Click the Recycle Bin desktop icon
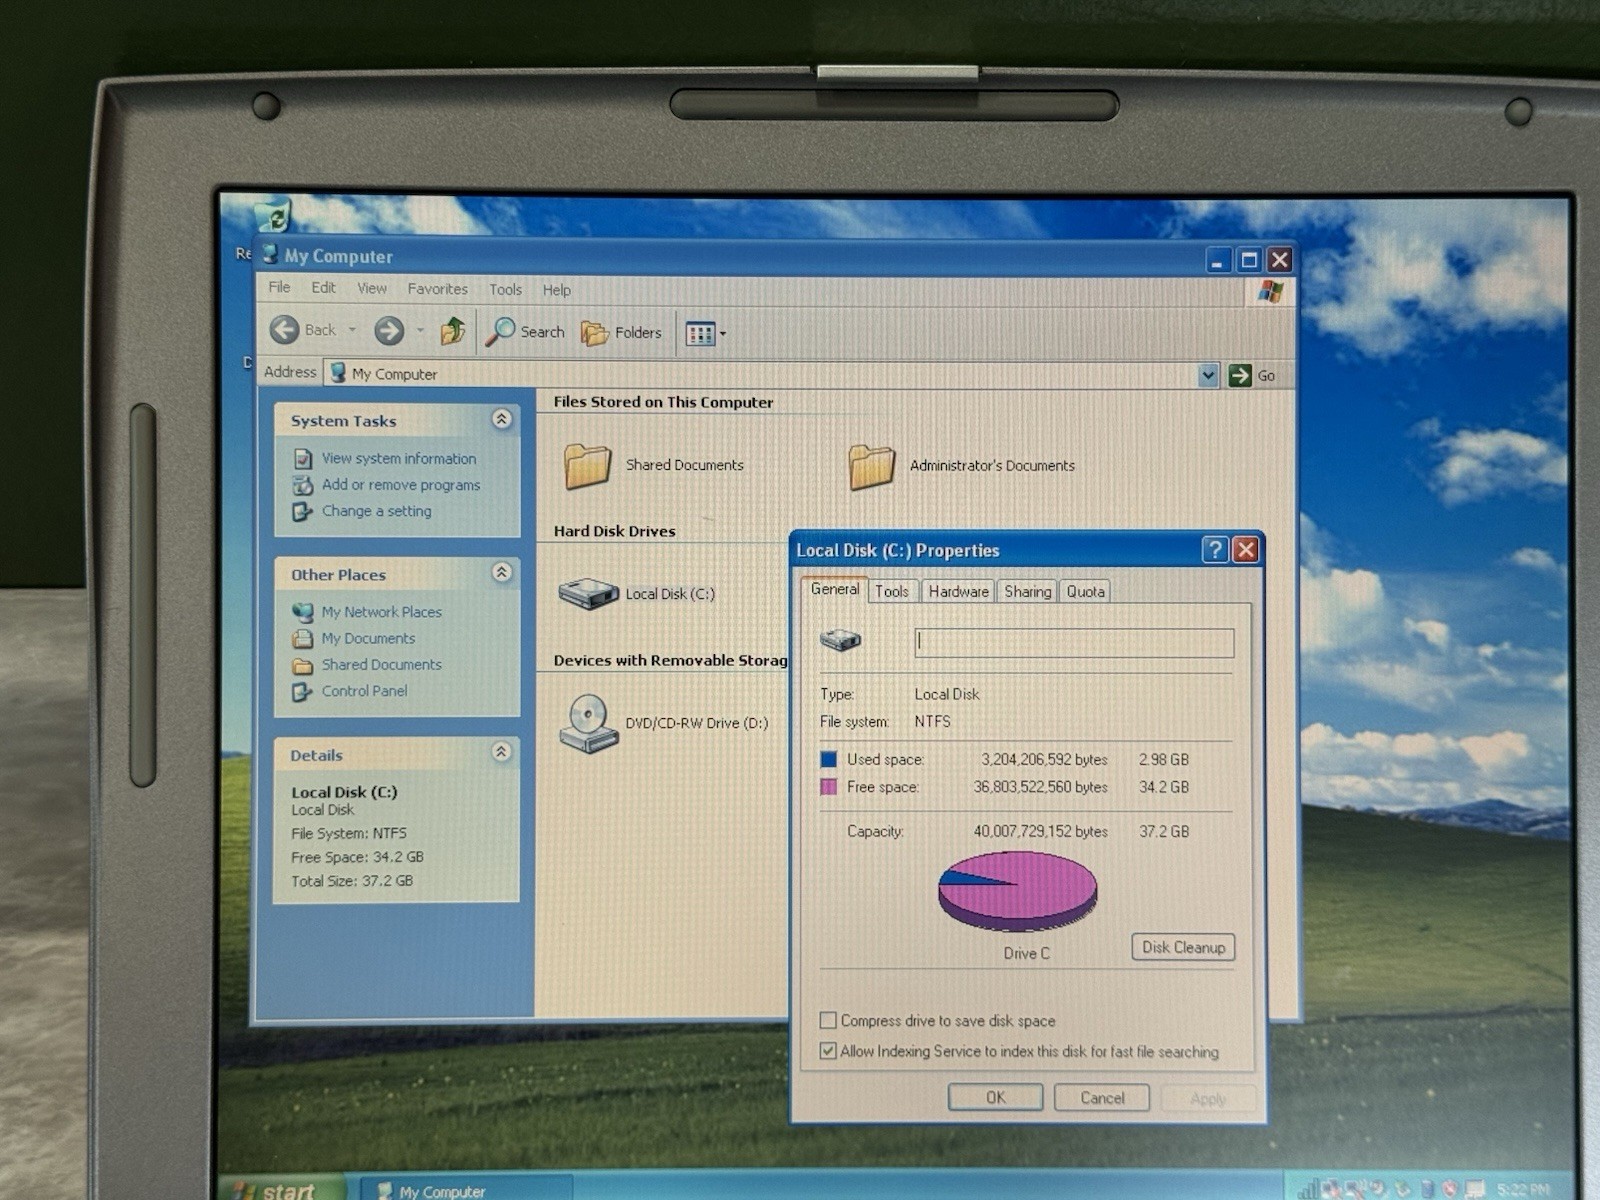Viewport: 1600px width, 1200px height. (x=272, y=215)
